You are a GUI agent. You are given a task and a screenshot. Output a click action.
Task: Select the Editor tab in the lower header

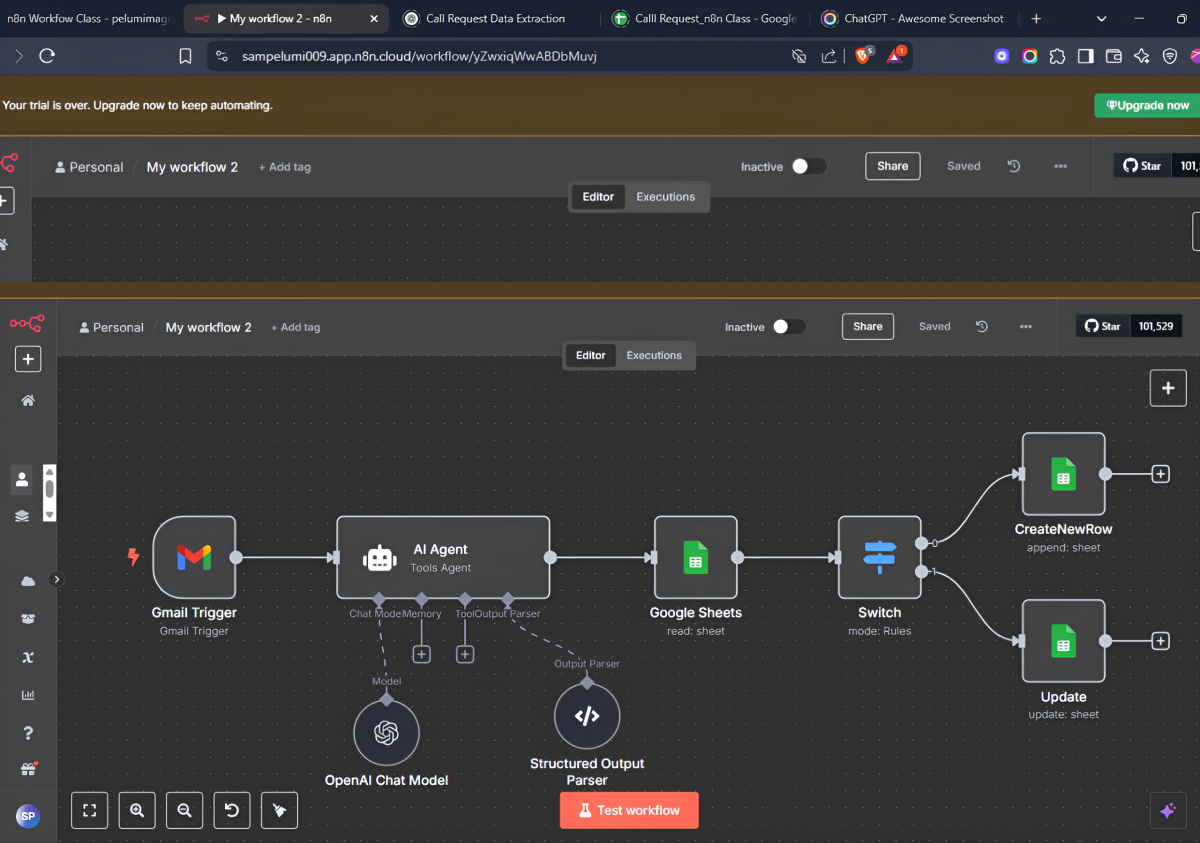pyautogui.click(x=591, y=355)
